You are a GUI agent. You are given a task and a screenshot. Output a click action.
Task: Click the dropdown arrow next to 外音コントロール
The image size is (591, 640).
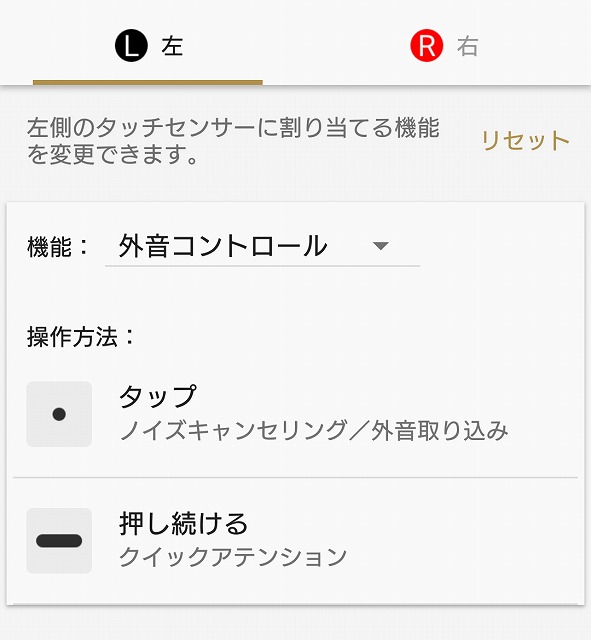click(x=380, y=246)
